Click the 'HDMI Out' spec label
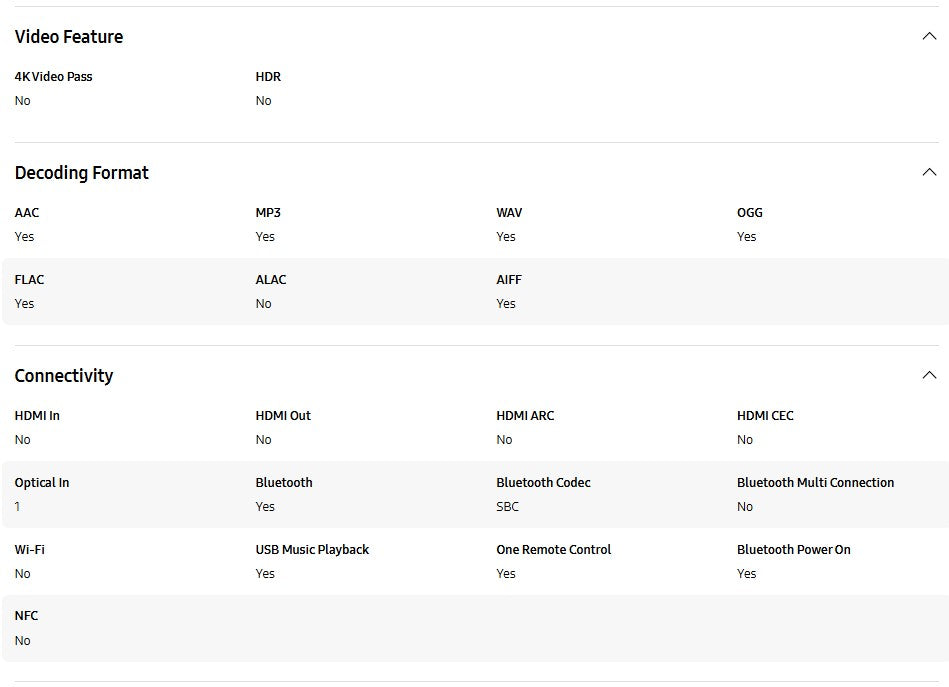Screen dimensions: 949x687 point(283,416)
